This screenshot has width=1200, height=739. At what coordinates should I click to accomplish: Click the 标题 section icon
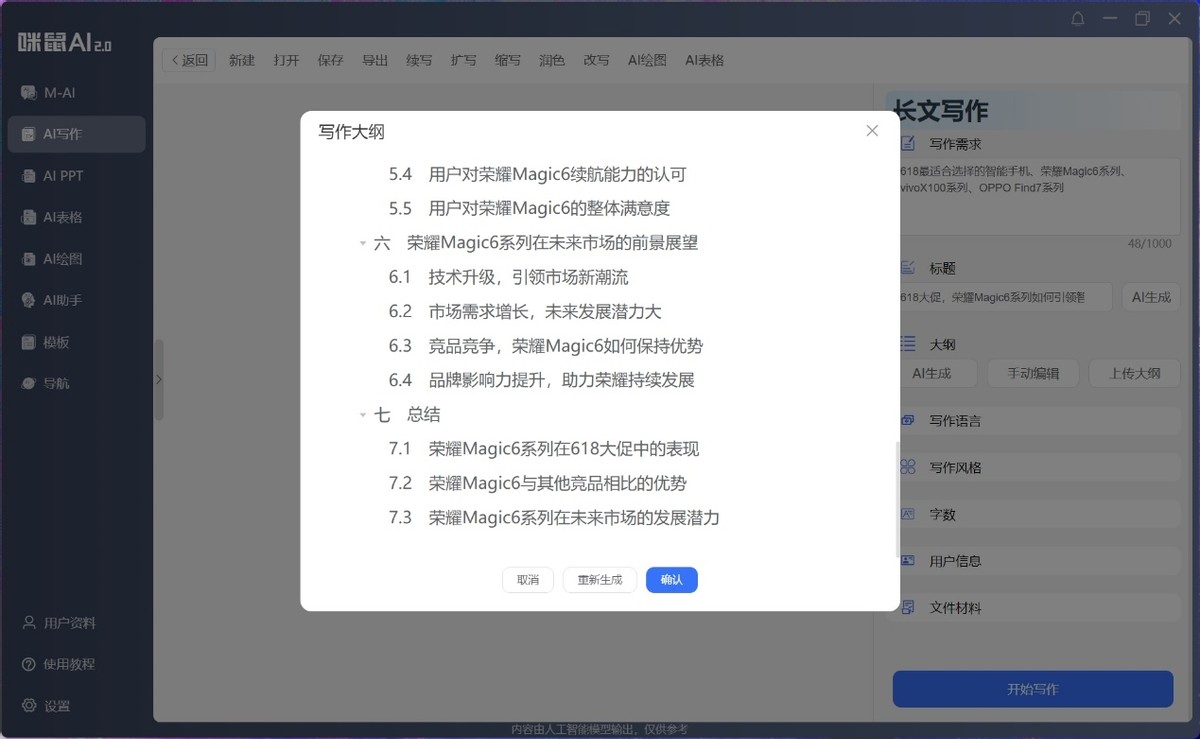[907, 268]
